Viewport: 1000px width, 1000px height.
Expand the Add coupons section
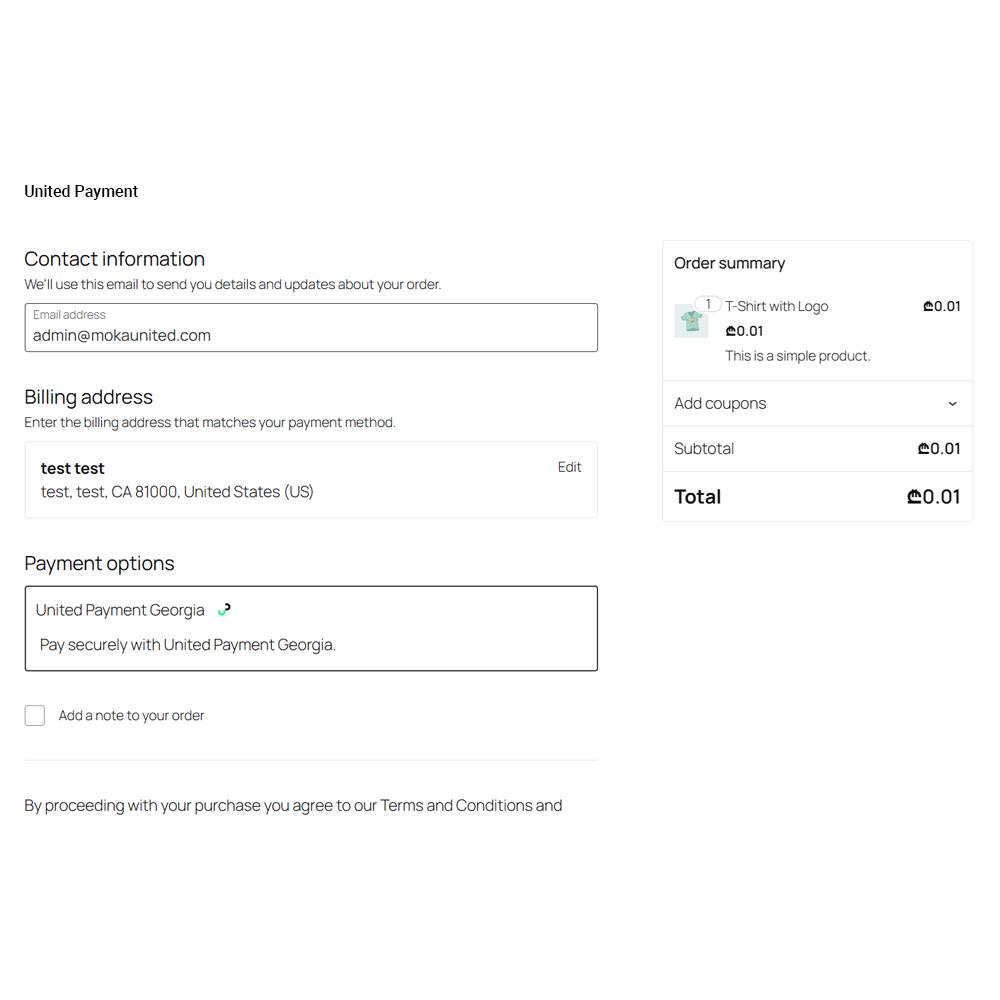720,403
